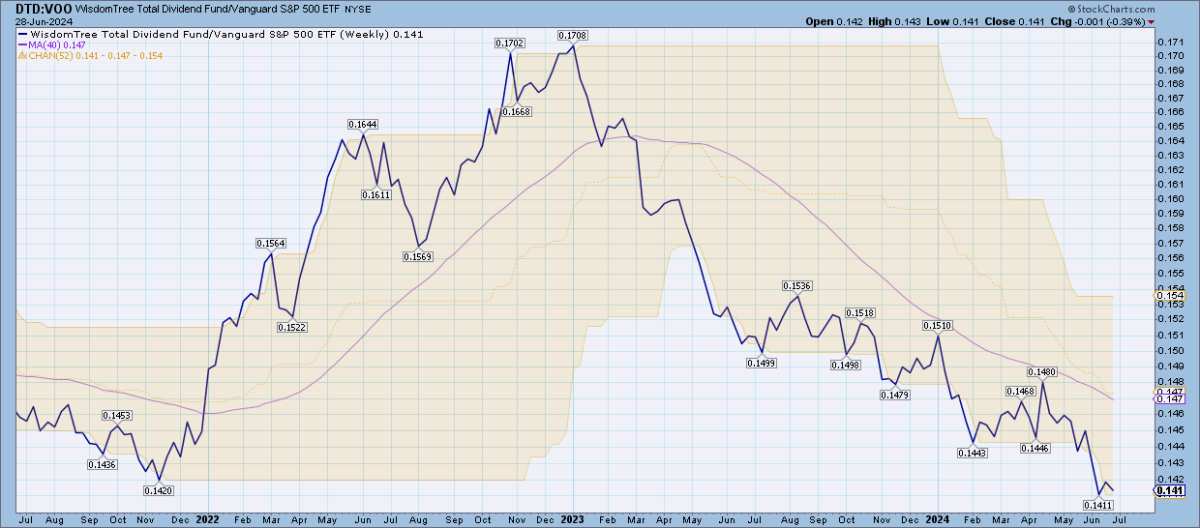Click the 0.1518 price label
Image resolution: width=1200 pixels, height=528 pixels.
pyautogui.click(x=860, y=314)
